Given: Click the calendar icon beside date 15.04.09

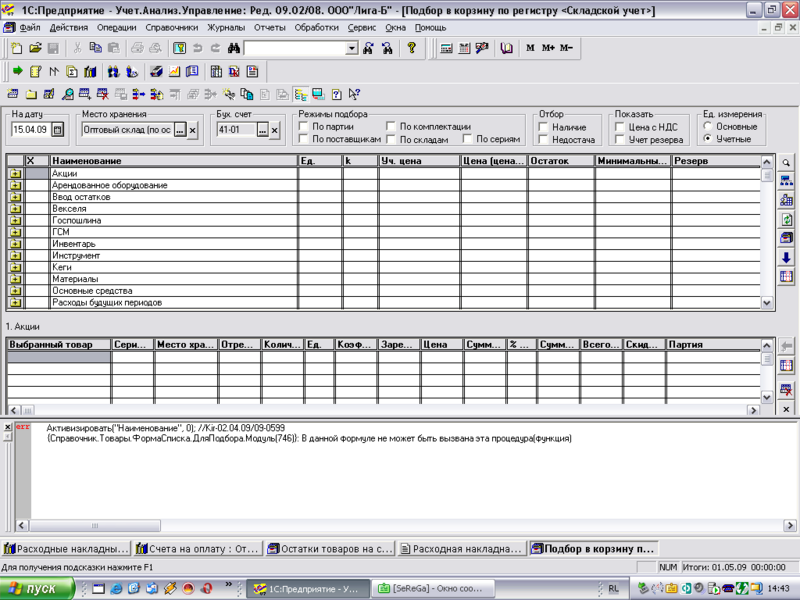Looking at the screenshot, I should pos(57,130).
